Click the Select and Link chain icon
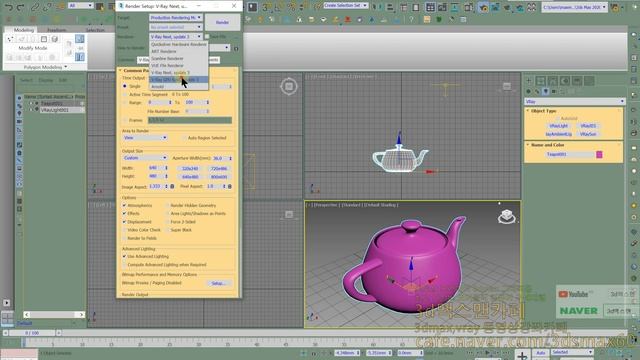The image size is (640, 360). click(36, 7)
